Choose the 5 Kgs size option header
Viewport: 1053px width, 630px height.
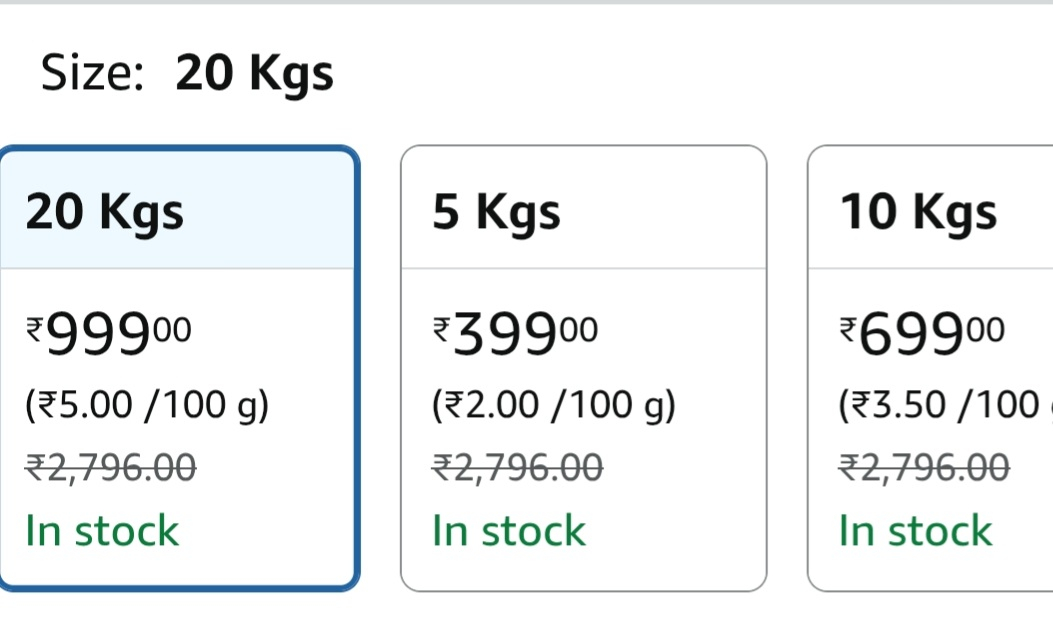[x=496, y=212]
